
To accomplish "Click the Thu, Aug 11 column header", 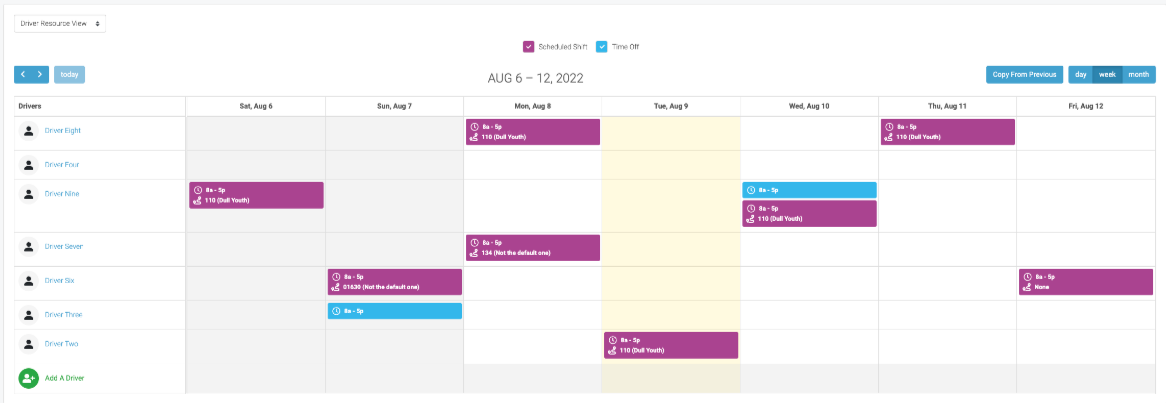I will (x=947, y=105).
